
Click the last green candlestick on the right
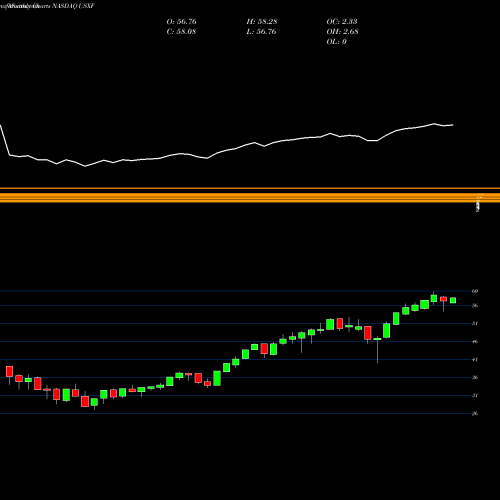tap(453, 300)
